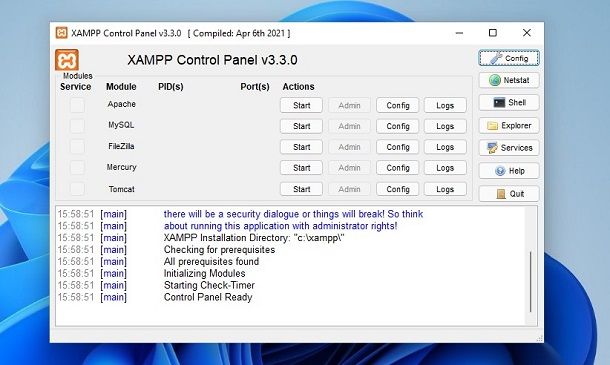This screenshot has width=610, height=365.
Task: Select the 'XAMPP Installation Directory' log line
Action: pos(254,238)
